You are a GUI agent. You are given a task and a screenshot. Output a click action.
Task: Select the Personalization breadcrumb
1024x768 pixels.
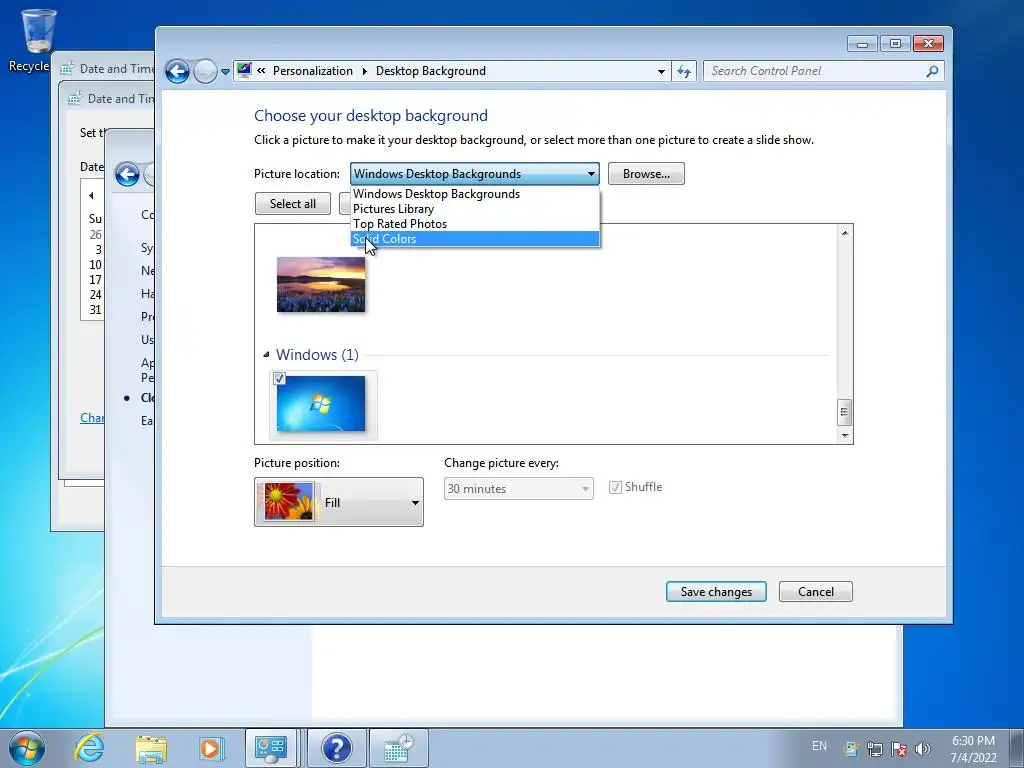312,71
